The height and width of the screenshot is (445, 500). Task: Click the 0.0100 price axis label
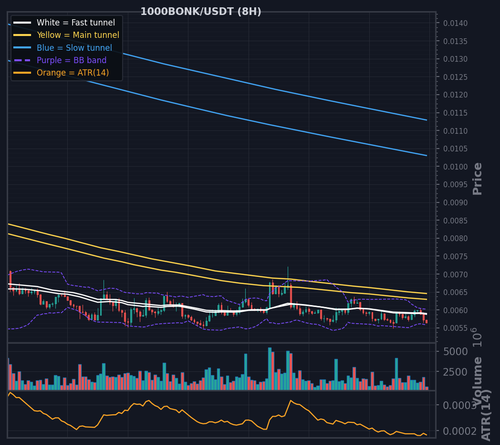click(x=455, y=167)
